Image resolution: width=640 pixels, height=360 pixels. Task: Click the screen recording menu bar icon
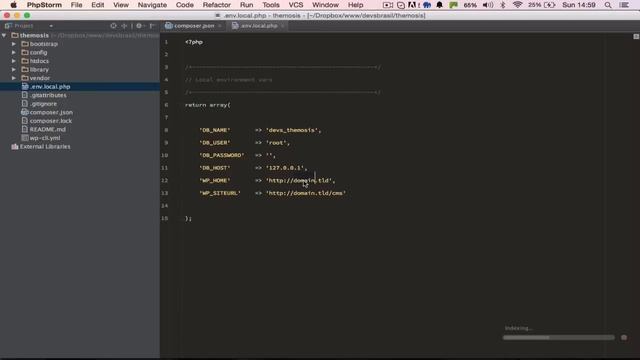click(388, 5)
